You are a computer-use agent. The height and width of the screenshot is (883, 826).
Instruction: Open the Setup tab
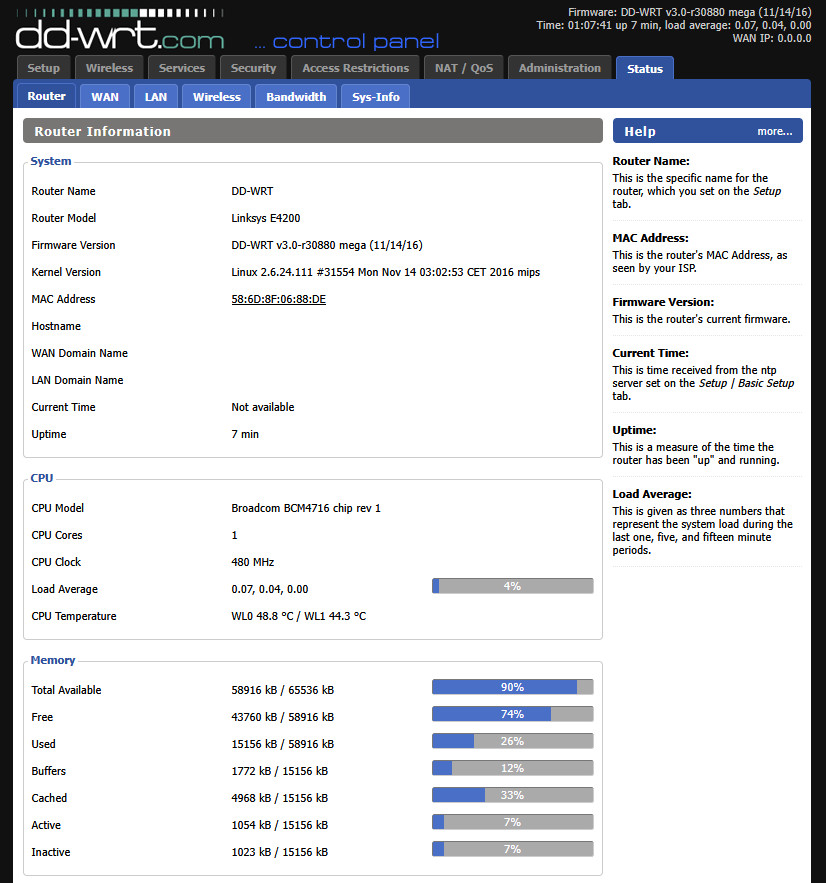[x=42, y=67]
